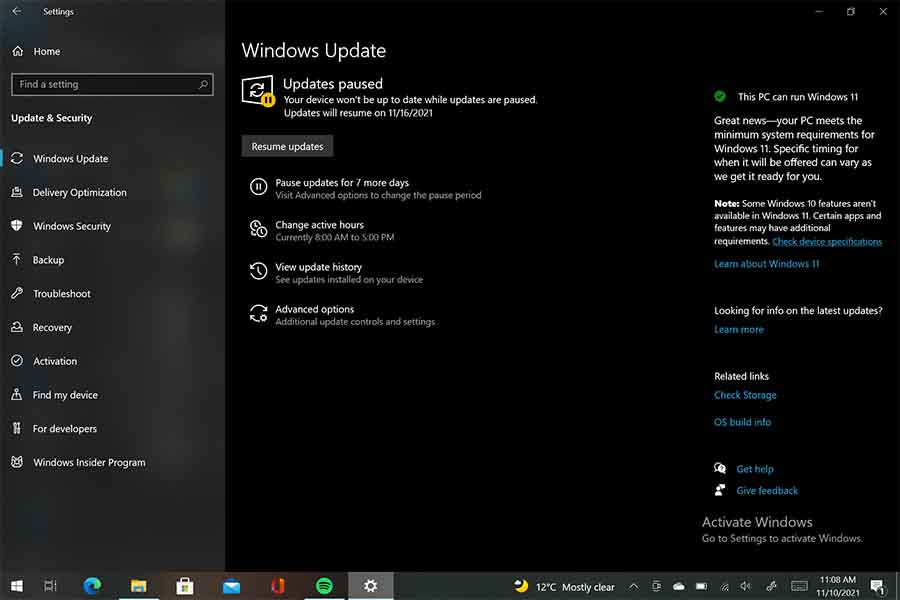Viewport: 900px width, 600px height.
Task: Open the OS build info link
Action: 742,422
